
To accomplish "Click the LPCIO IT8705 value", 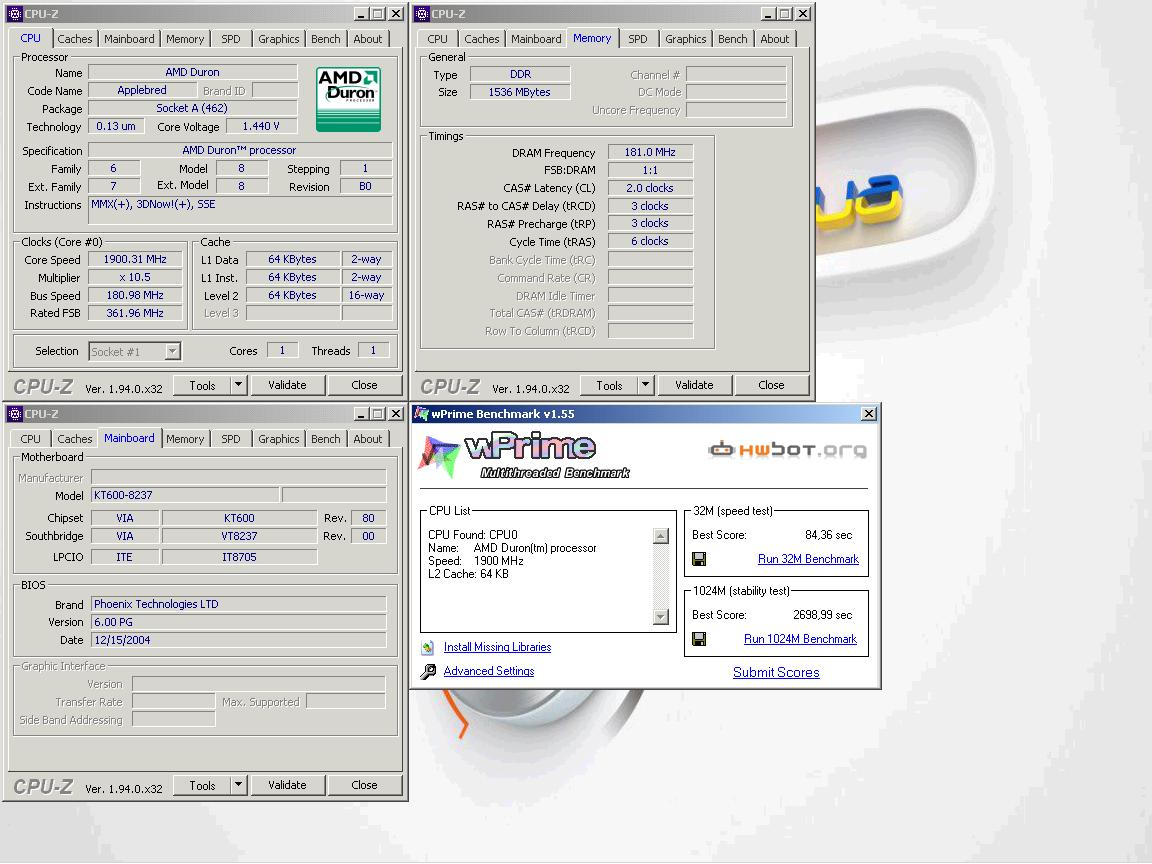I will (x=239, y=557).
